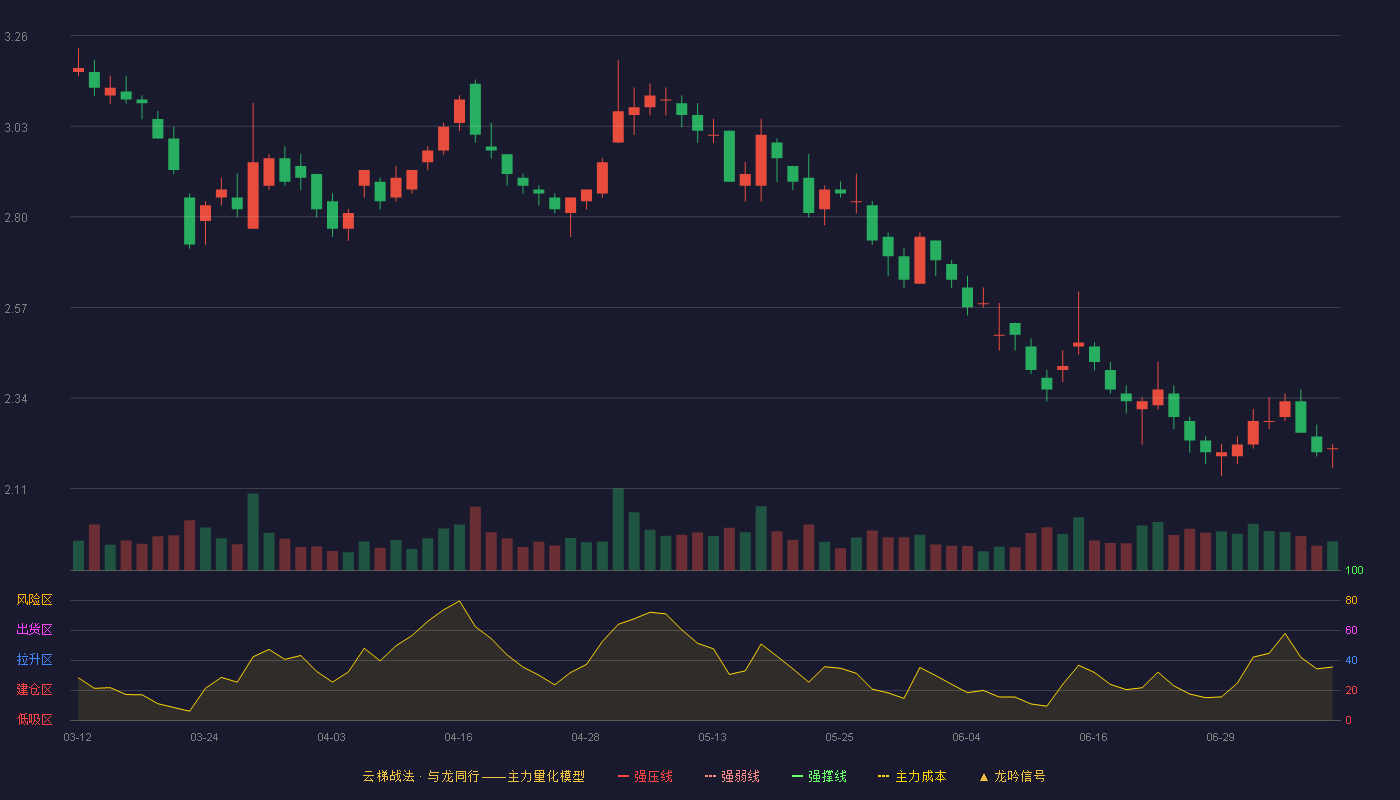Toggle the 云梯战法 与龙同行 model legend entry
Screen dimensions: 1400x800
[x=473, y=776]
